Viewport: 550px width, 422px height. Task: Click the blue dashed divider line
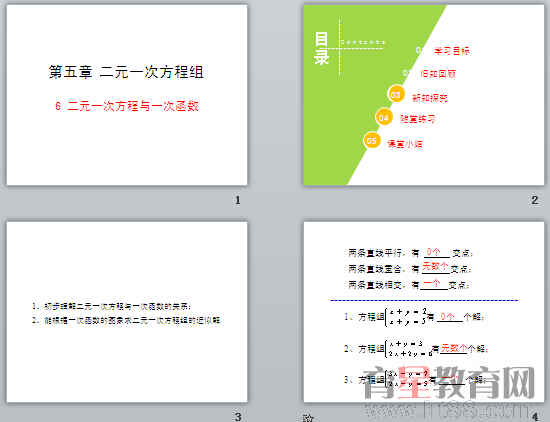click(x=424, y=300)
